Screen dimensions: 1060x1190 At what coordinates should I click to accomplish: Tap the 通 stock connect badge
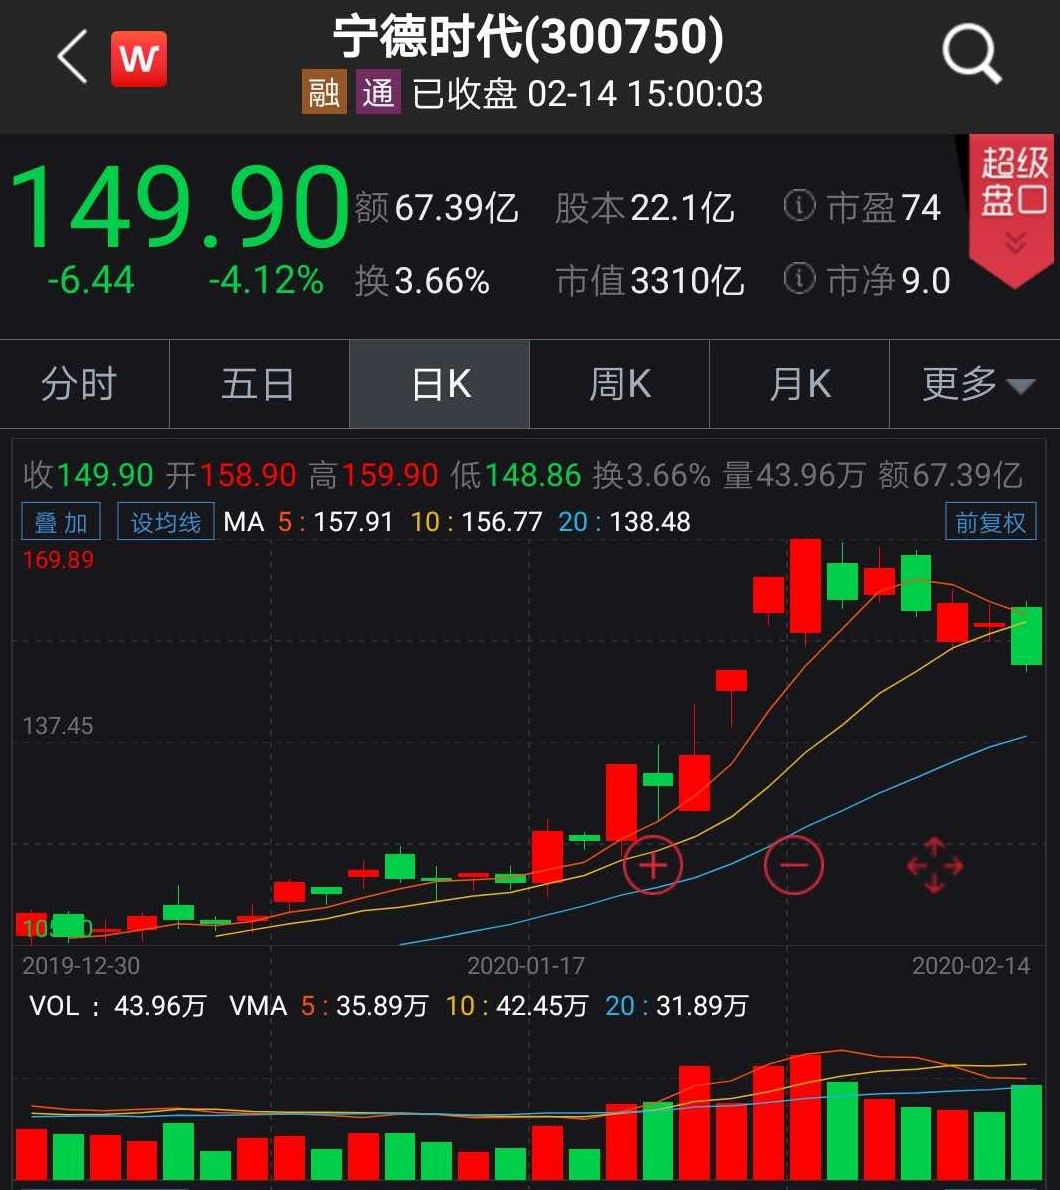[378, 93]
